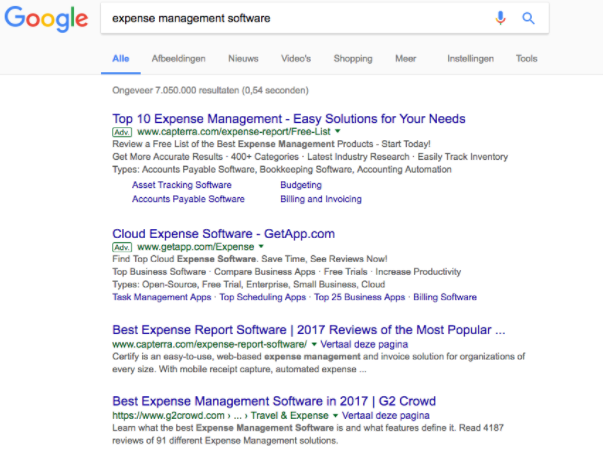Viewport: 603px width, 454px height.
Task: Click the www.capterra.com/expense-report/Free-List URL
Action: 233,132
